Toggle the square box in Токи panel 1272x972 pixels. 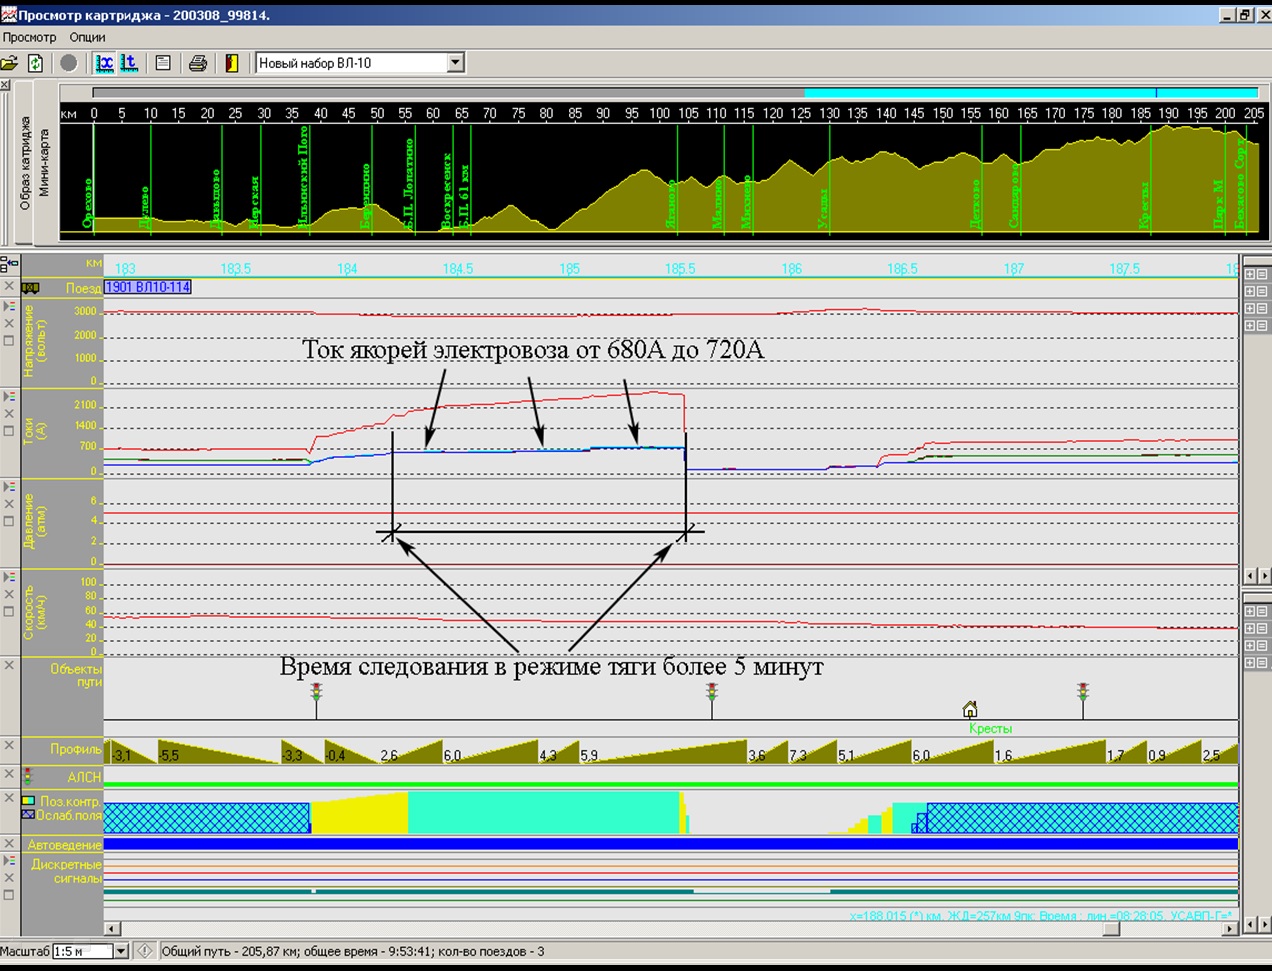[9, 431]
